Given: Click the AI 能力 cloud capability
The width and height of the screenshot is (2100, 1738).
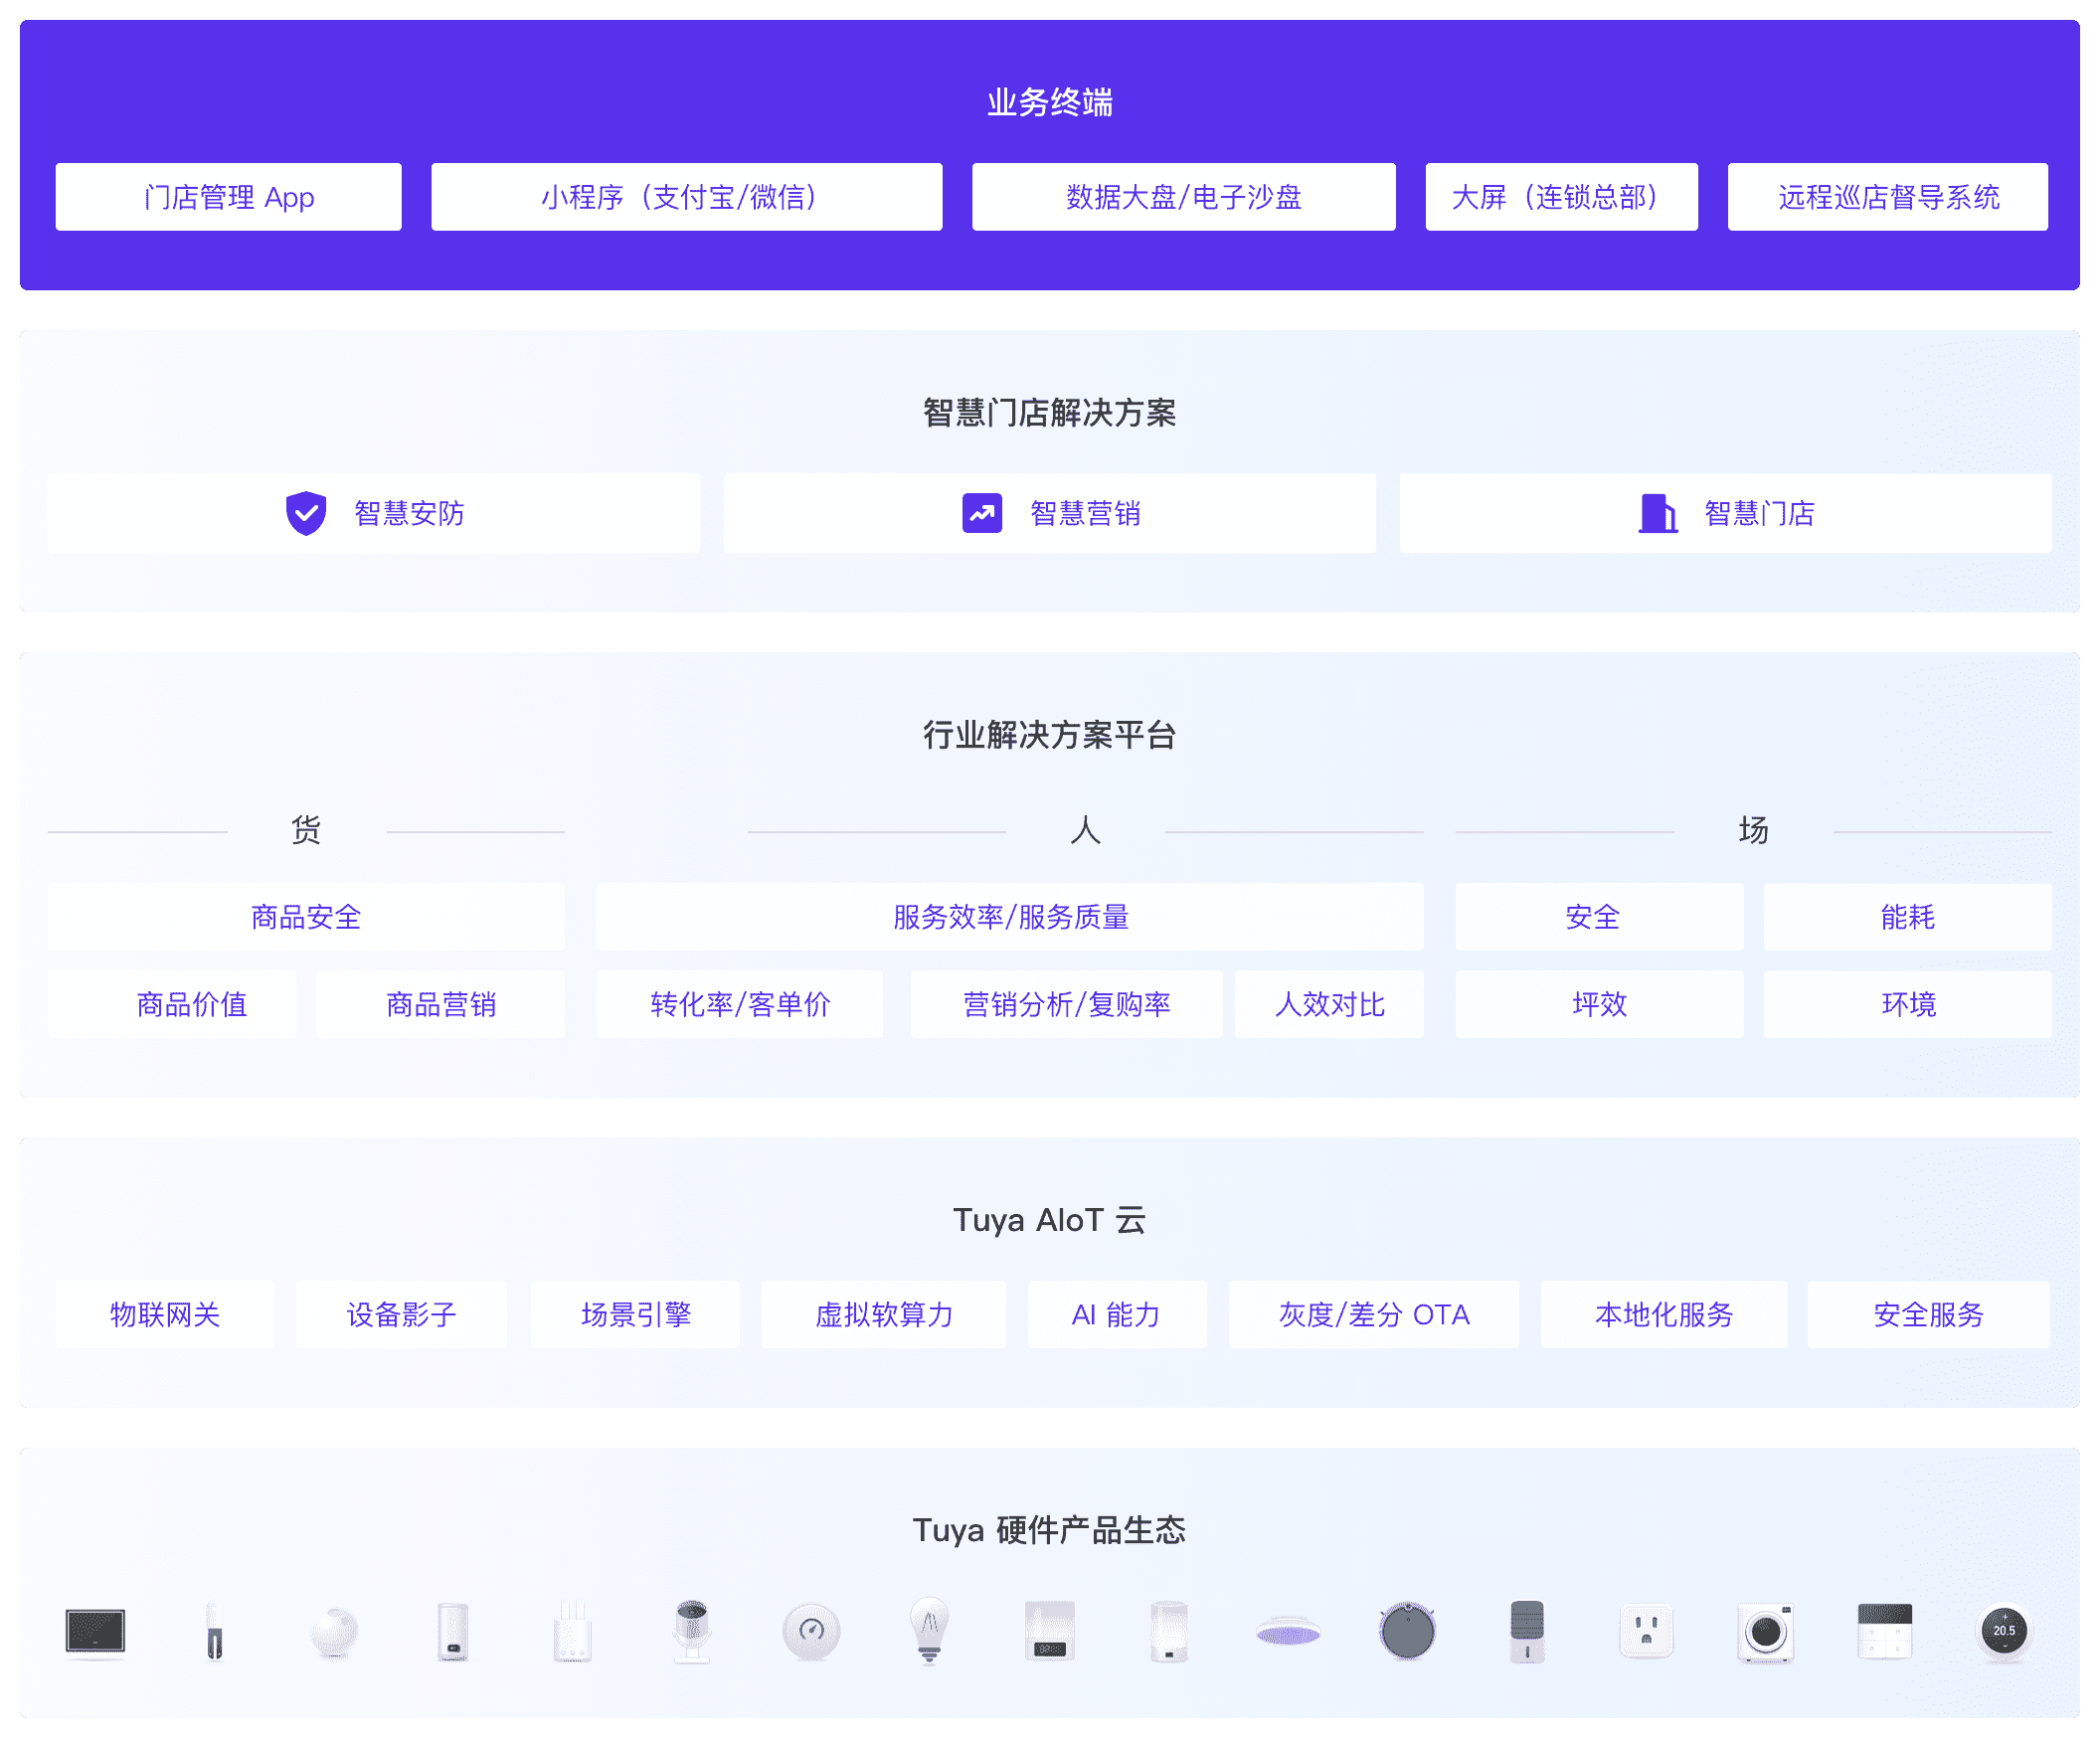Looking at the screenshot, I should [x=1117, y=1314].
